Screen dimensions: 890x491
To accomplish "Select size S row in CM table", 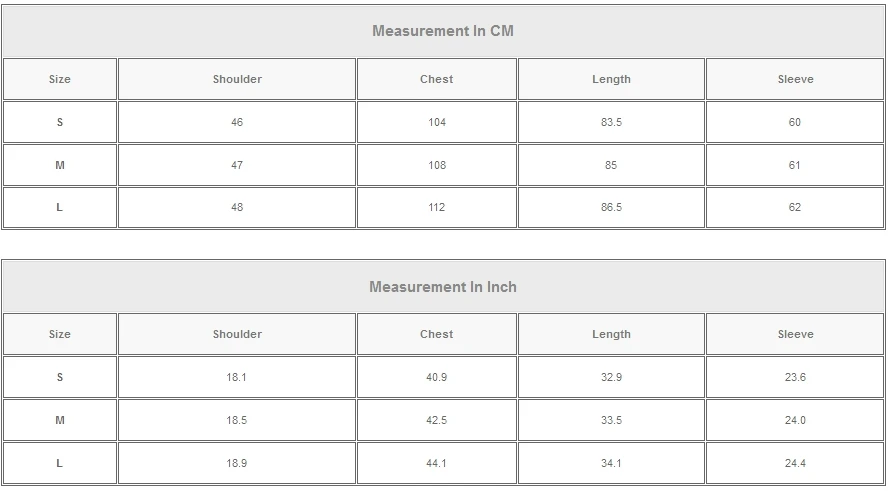I will (60, 122).
